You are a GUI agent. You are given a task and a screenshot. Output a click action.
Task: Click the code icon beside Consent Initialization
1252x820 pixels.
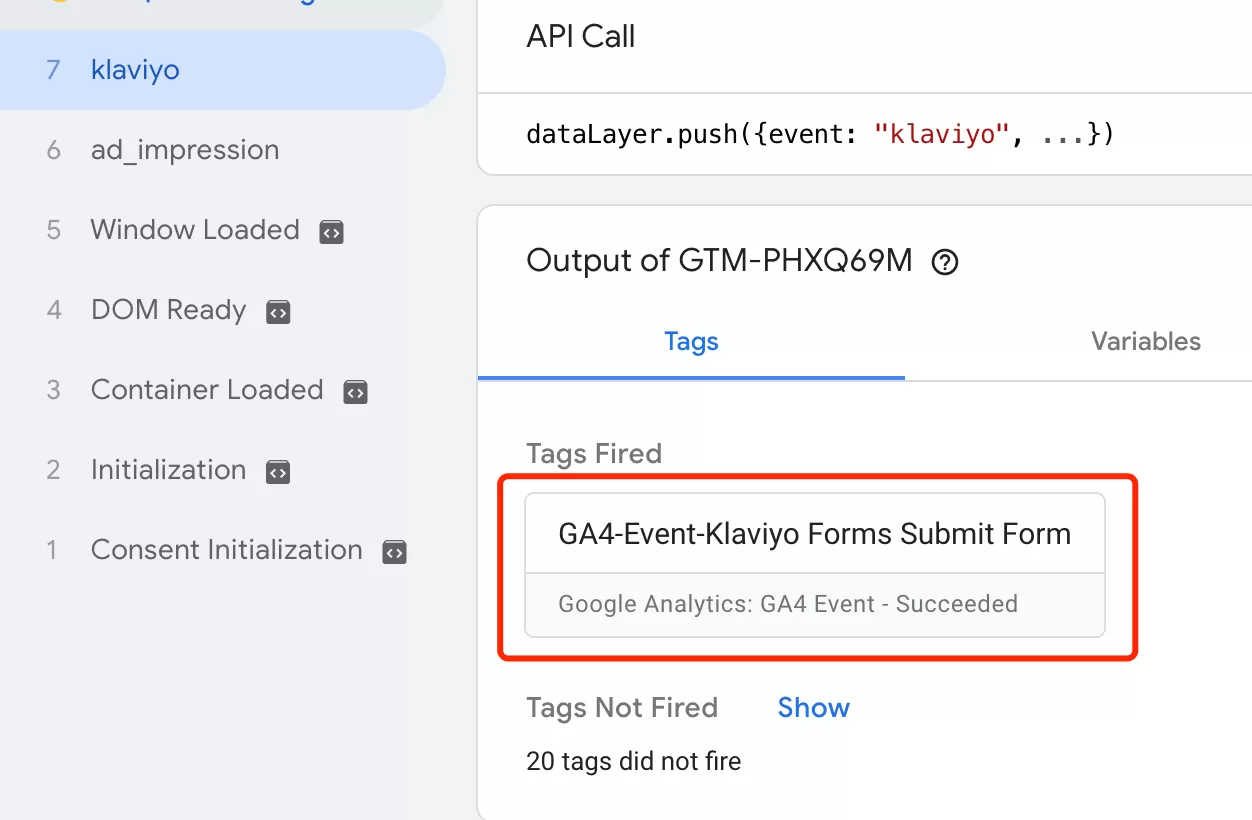click(x=395, y=552)
